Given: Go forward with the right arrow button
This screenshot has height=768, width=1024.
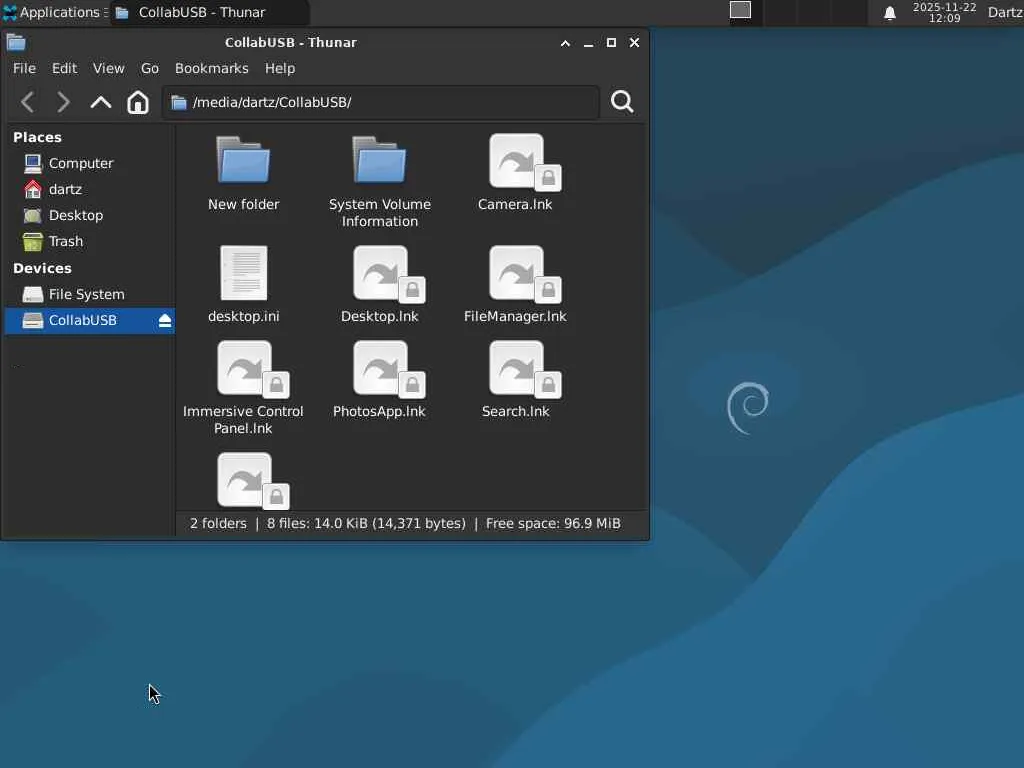Looking at the screenshot, I should [63, 102].
